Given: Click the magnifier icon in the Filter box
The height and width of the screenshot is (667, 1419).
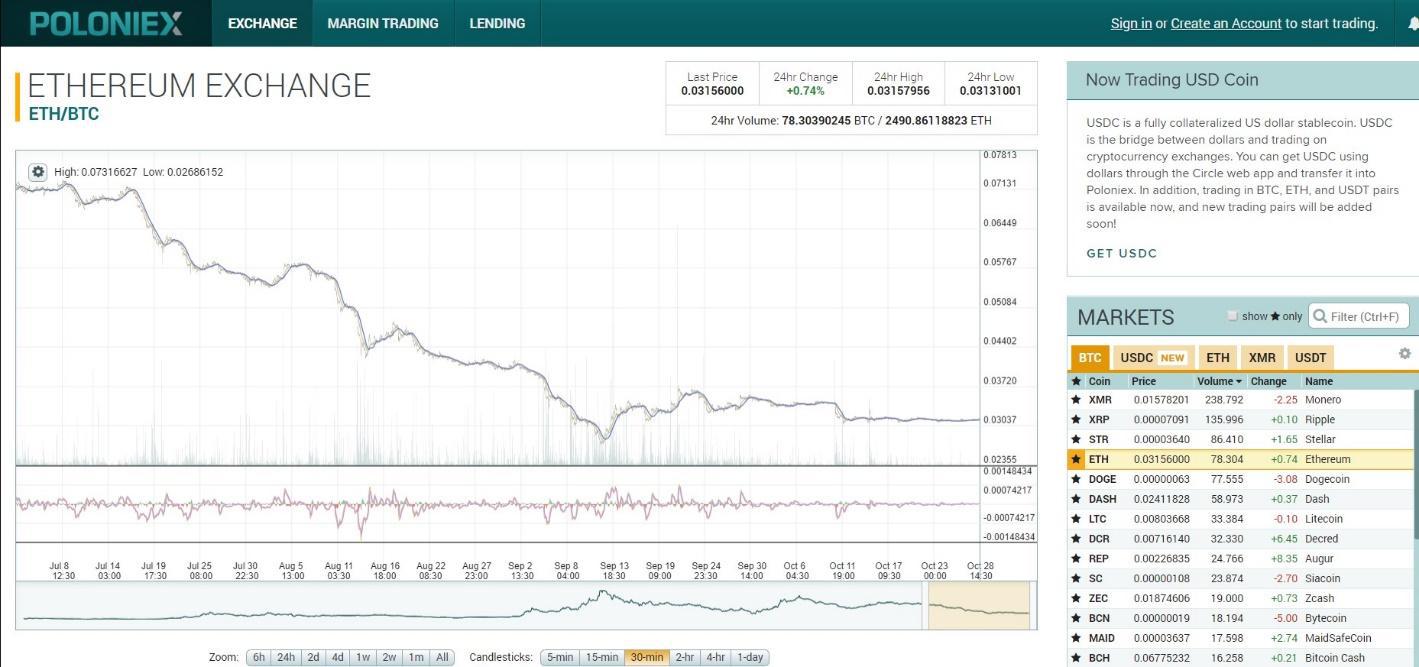Looking at the screenshot, I should click(1320, 317).
